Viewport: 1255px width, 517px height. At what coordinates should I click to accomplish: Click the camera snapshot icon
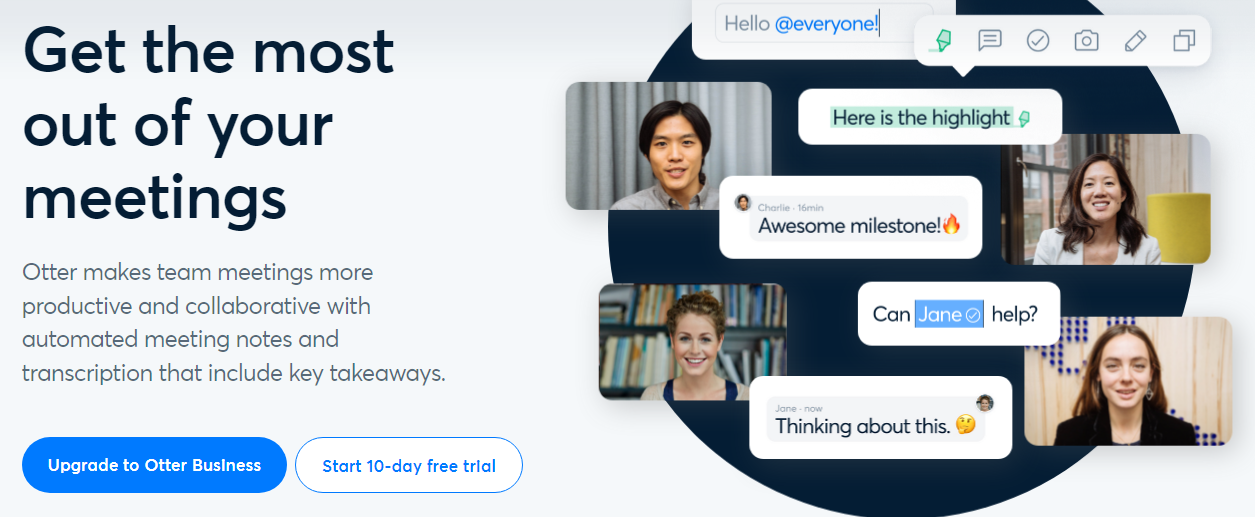[1086, 41]
